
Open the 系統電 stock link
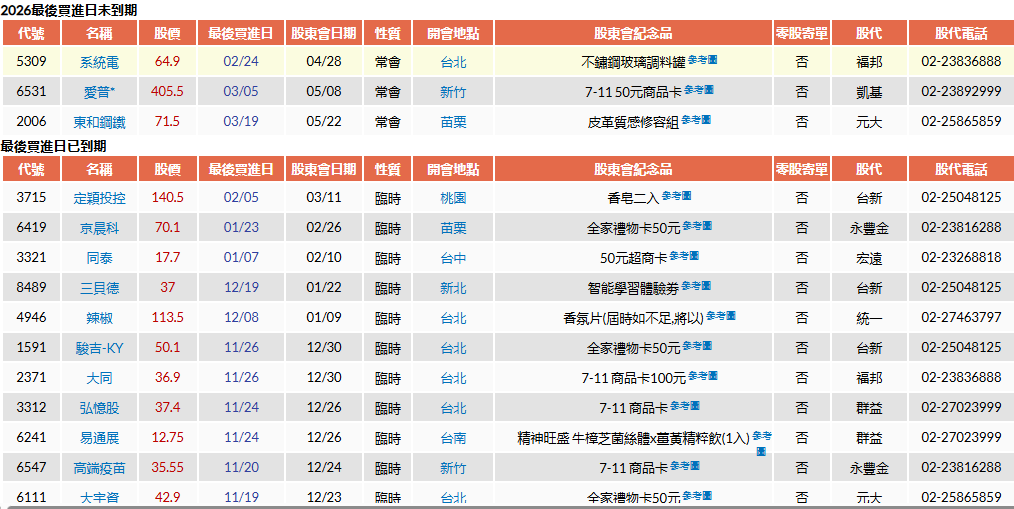(x=100, y=63)
